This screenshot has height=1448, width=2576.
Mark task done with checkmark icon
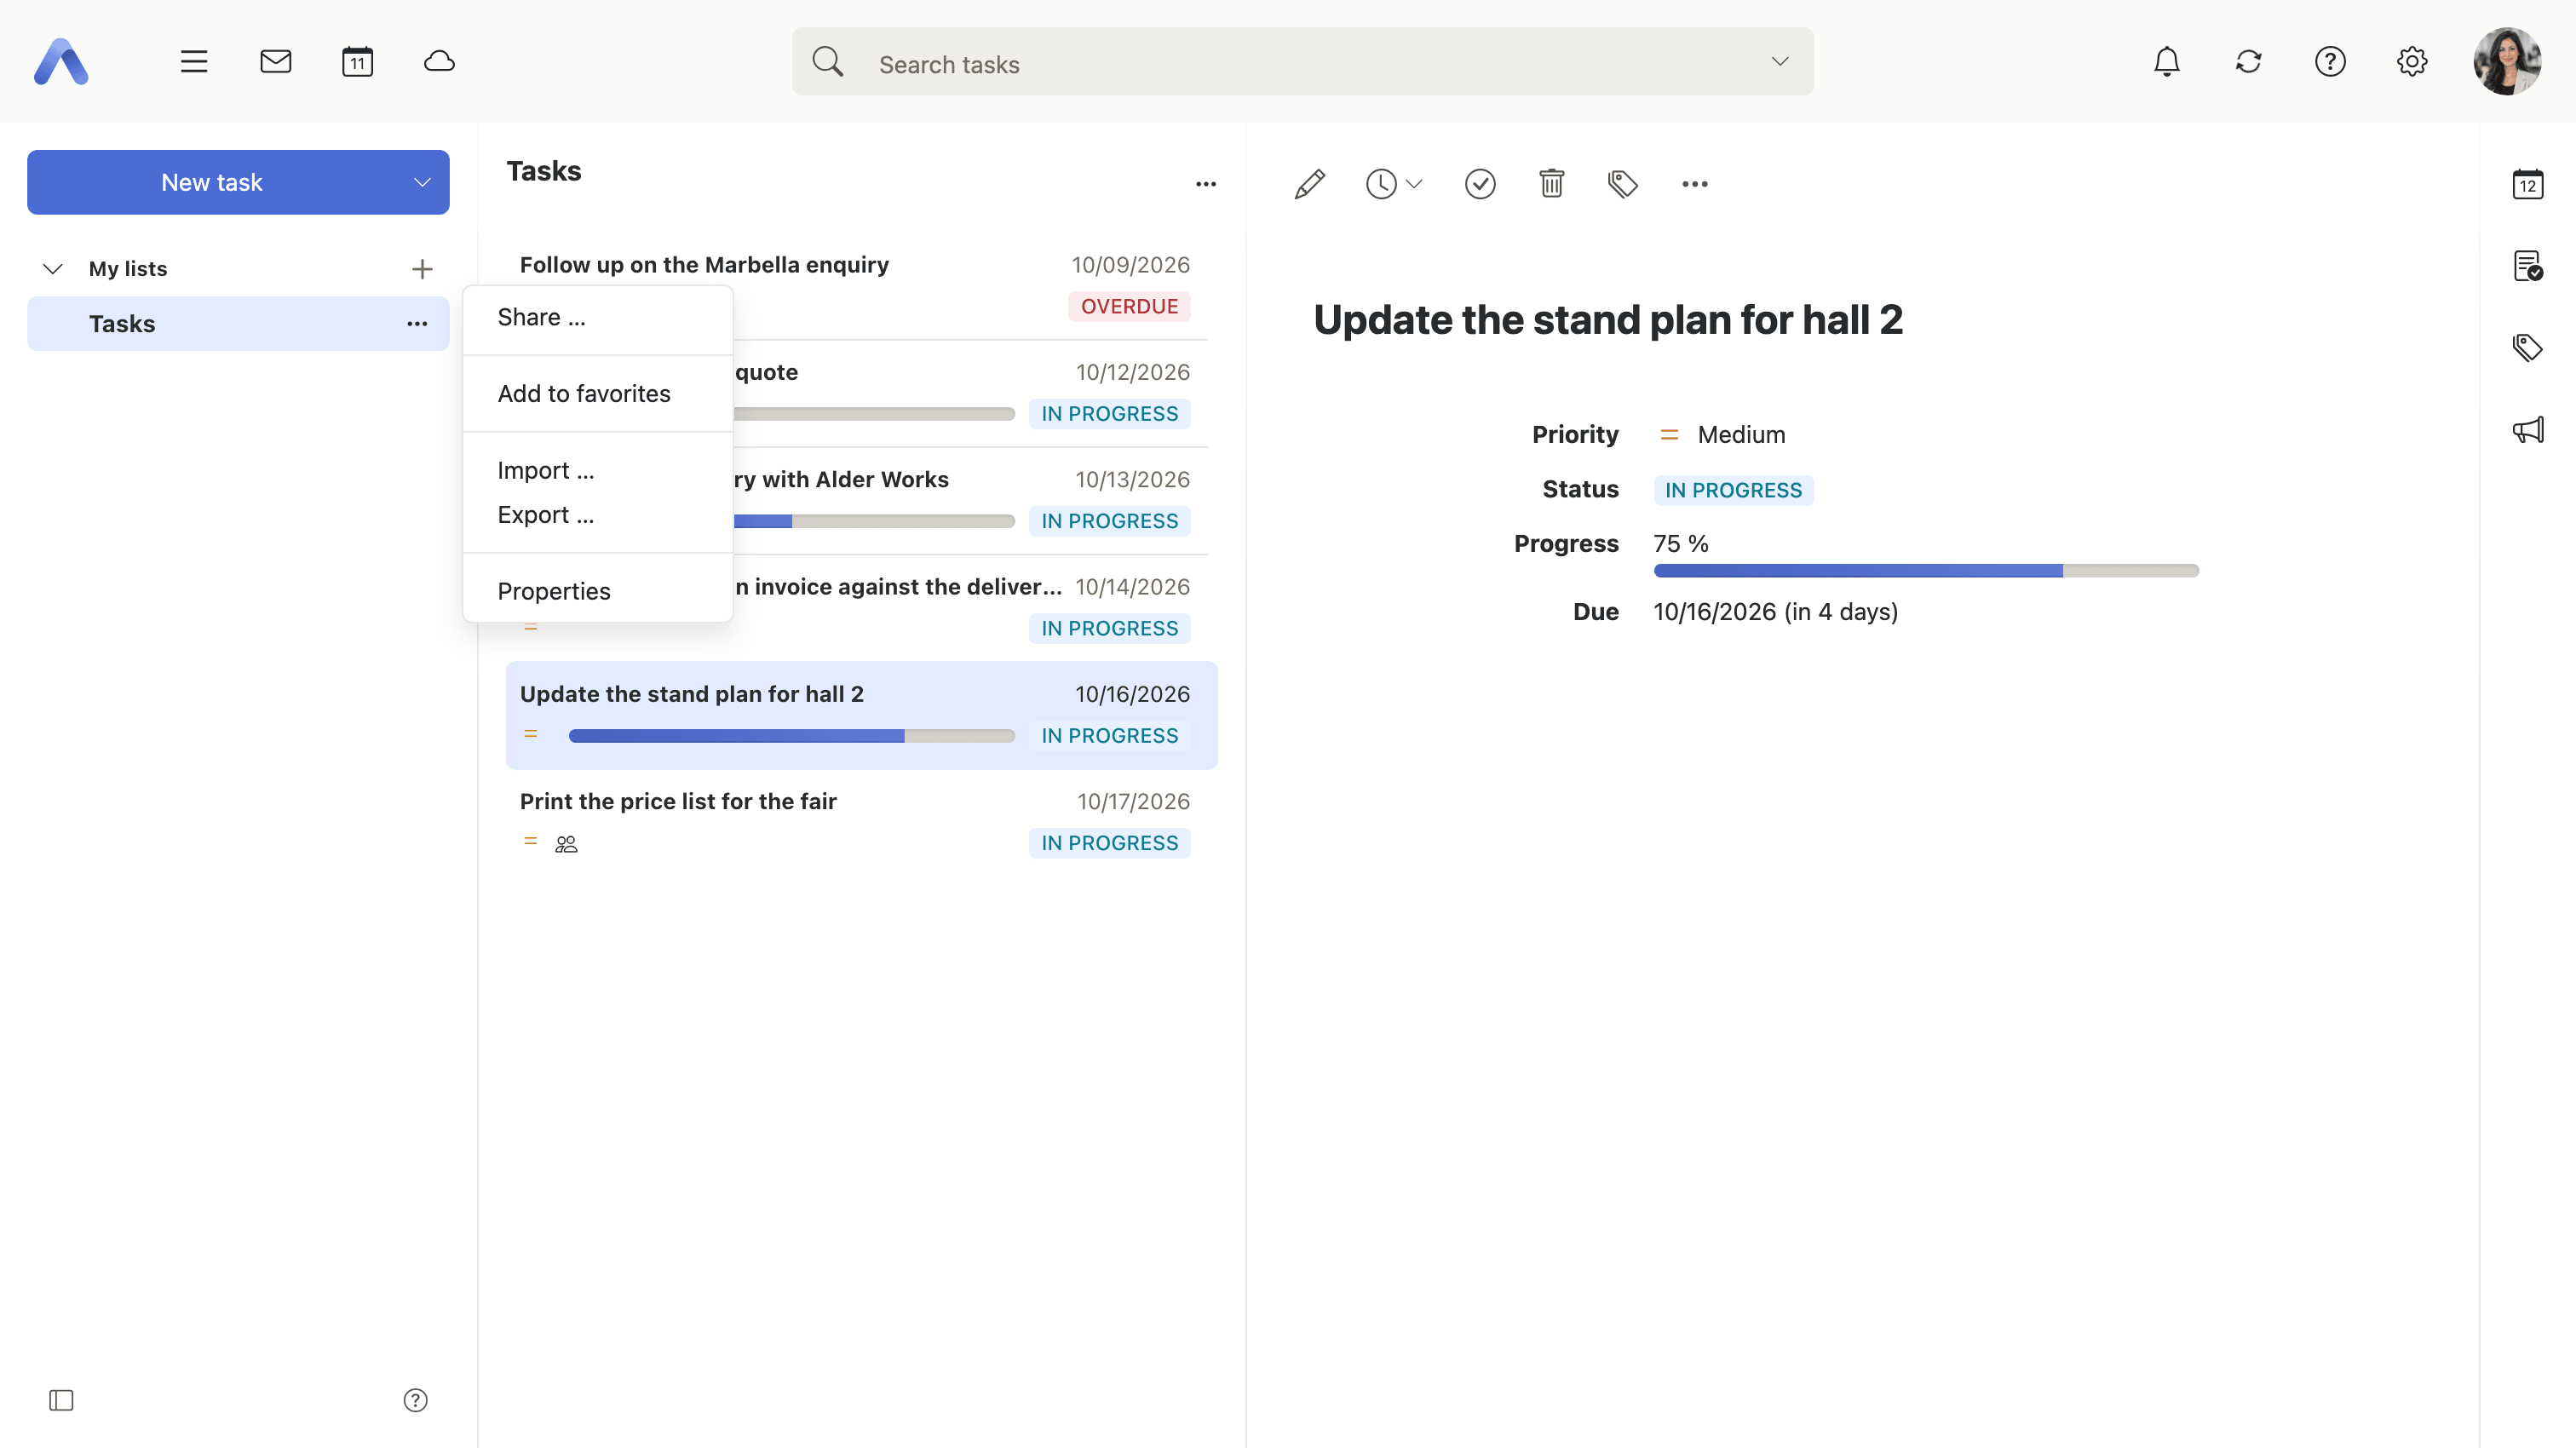[1480, 184]
